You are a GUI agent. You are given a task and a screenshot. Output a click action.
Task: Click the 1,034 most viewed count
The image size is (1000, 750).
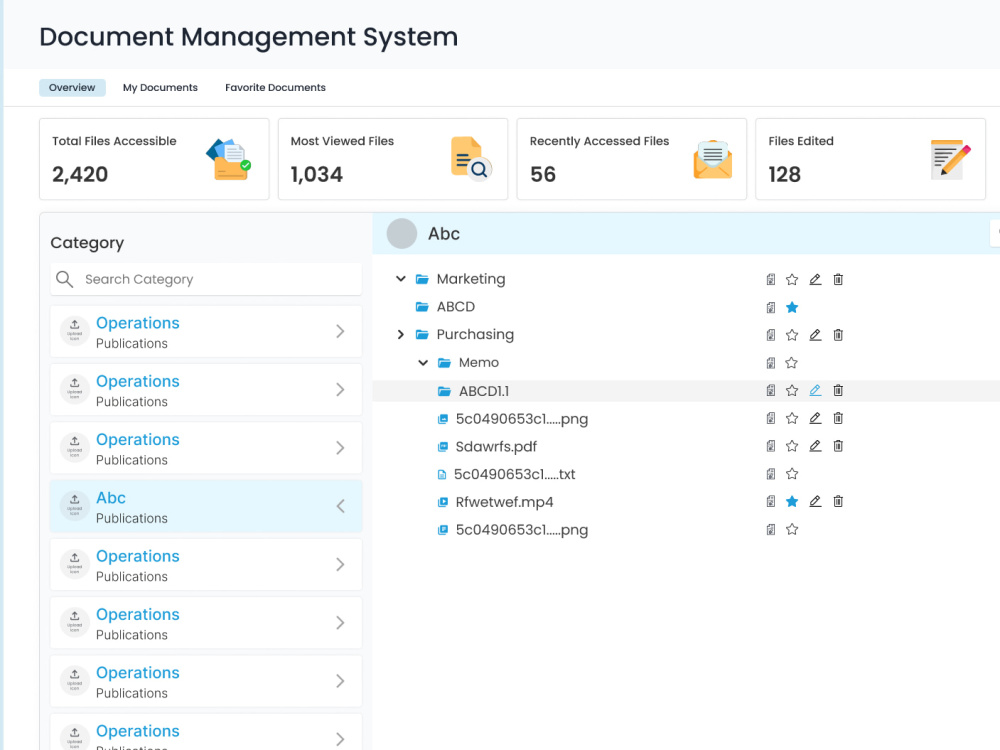pyautogui.click(x=316, y=174)
